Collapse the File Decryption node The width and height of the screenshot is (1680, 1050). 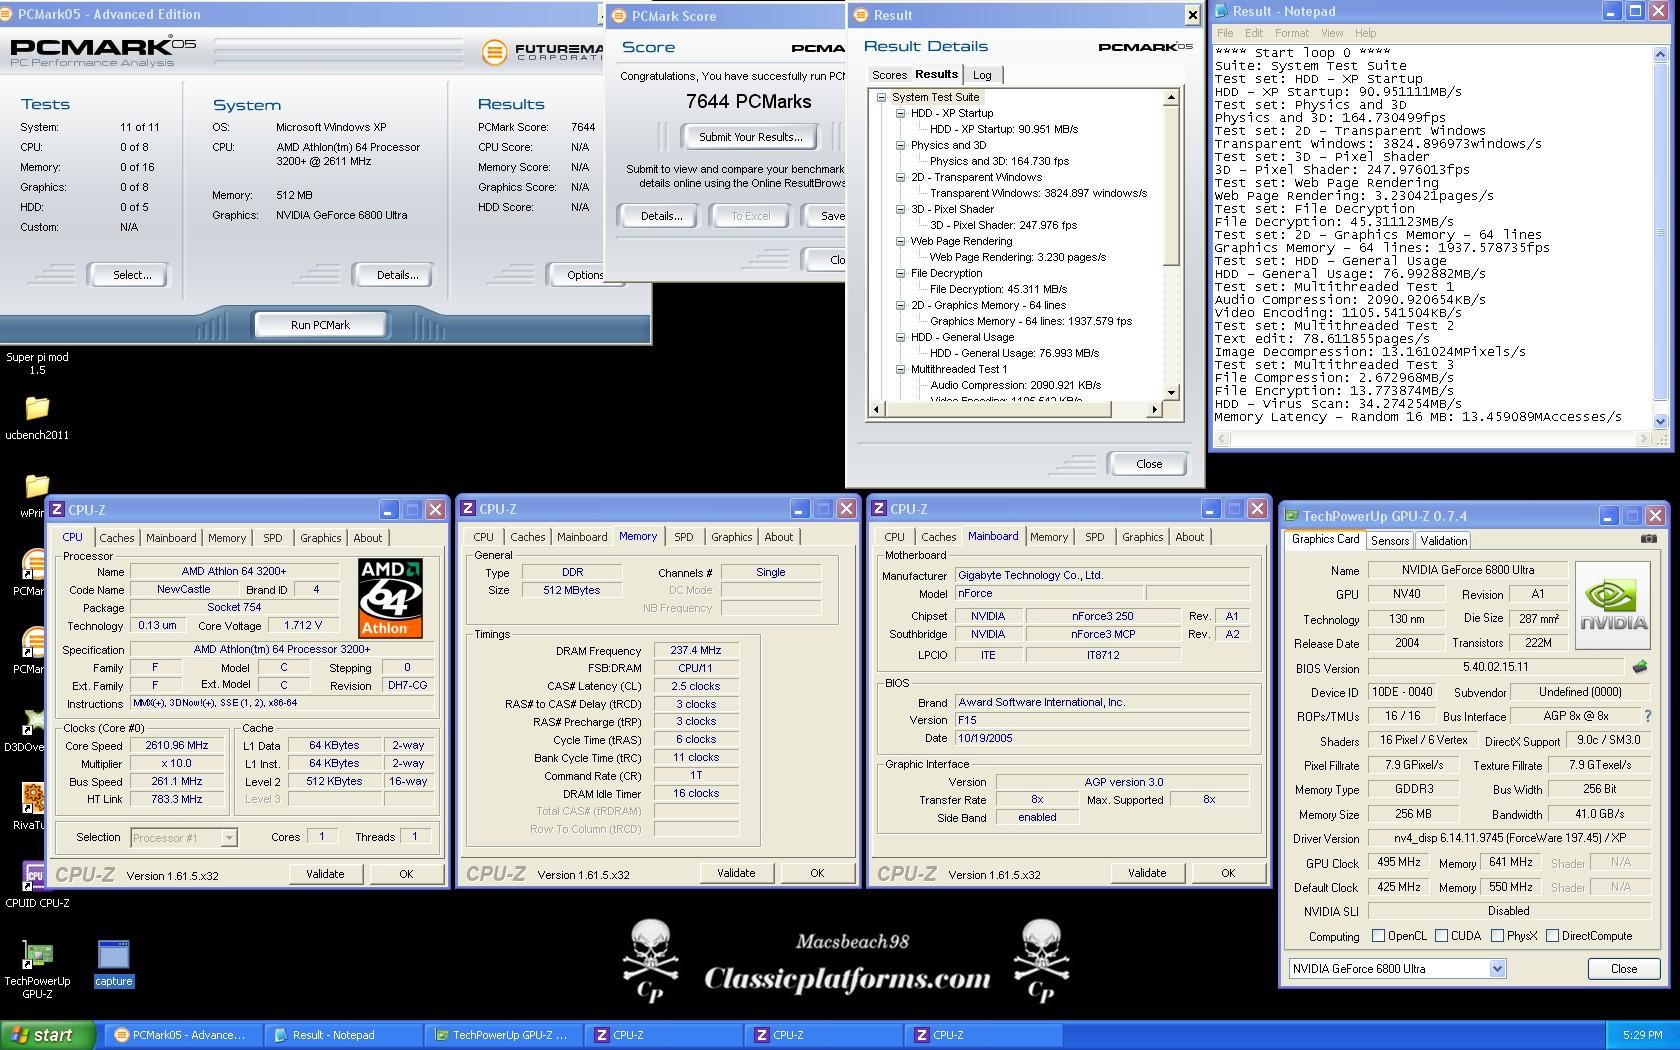point(901,273)
